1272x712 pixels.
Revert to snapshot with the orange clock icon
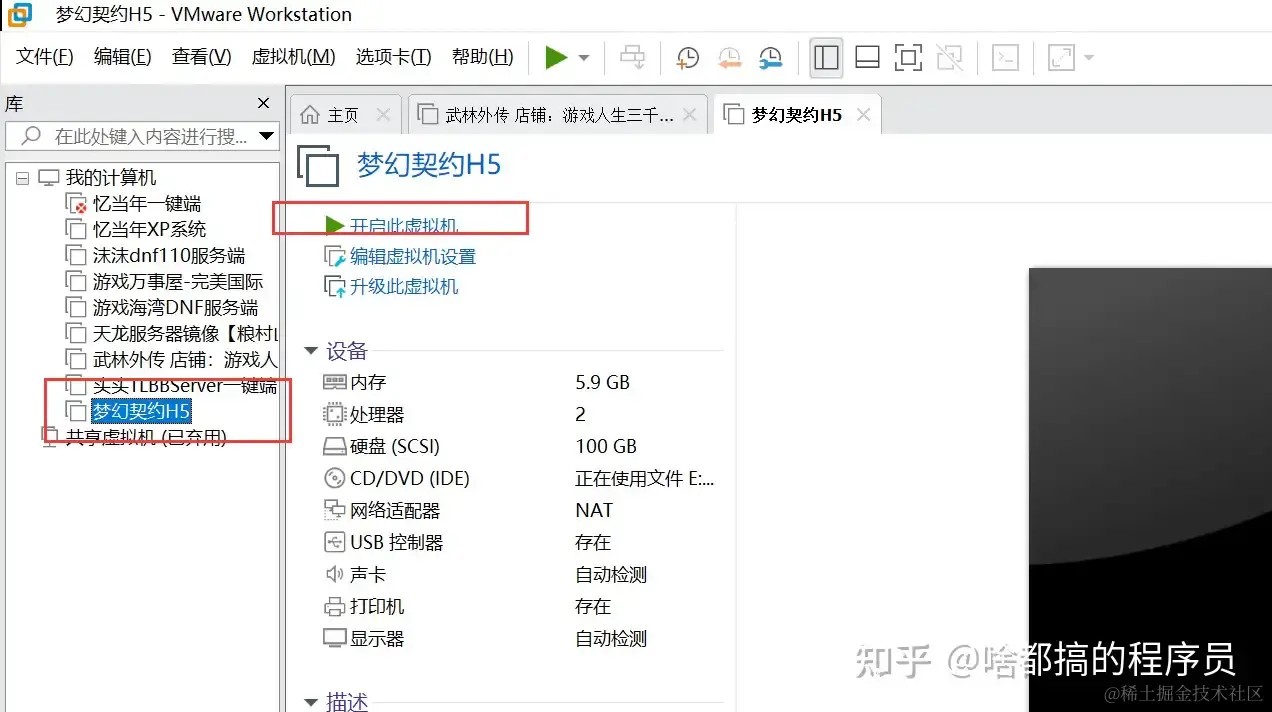point(729,58)
